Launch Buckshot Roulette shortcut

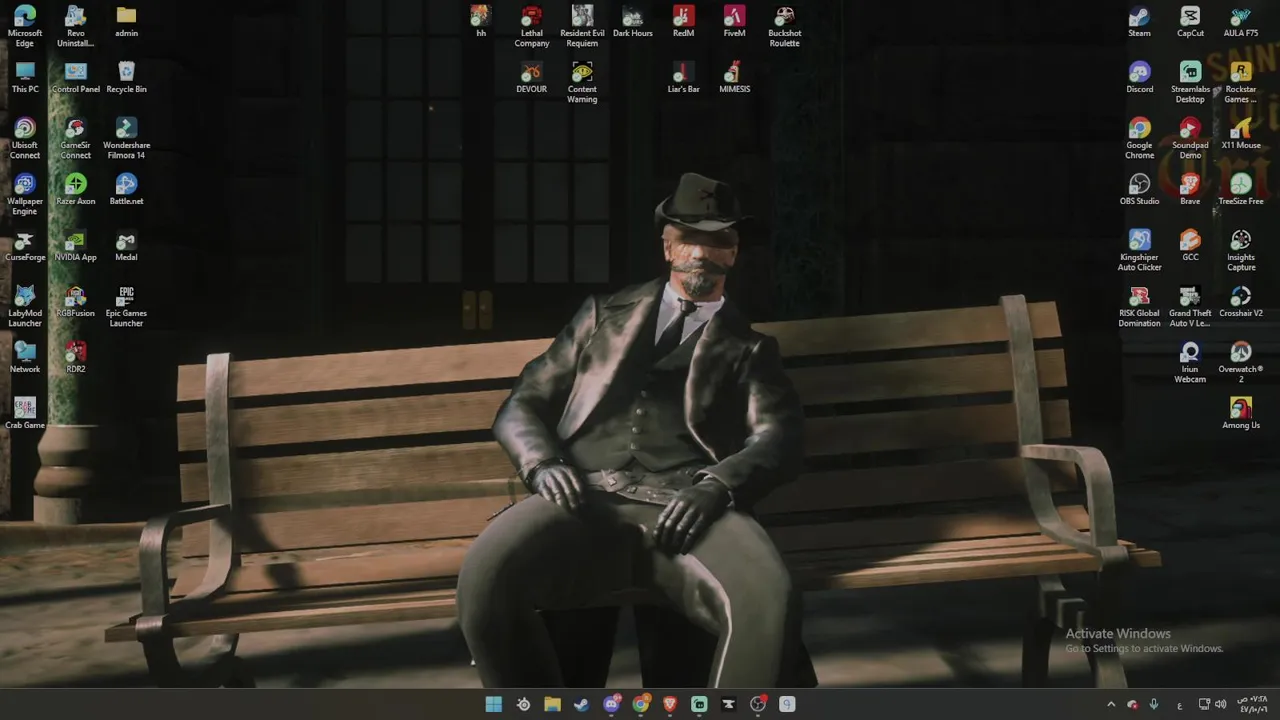785,26
